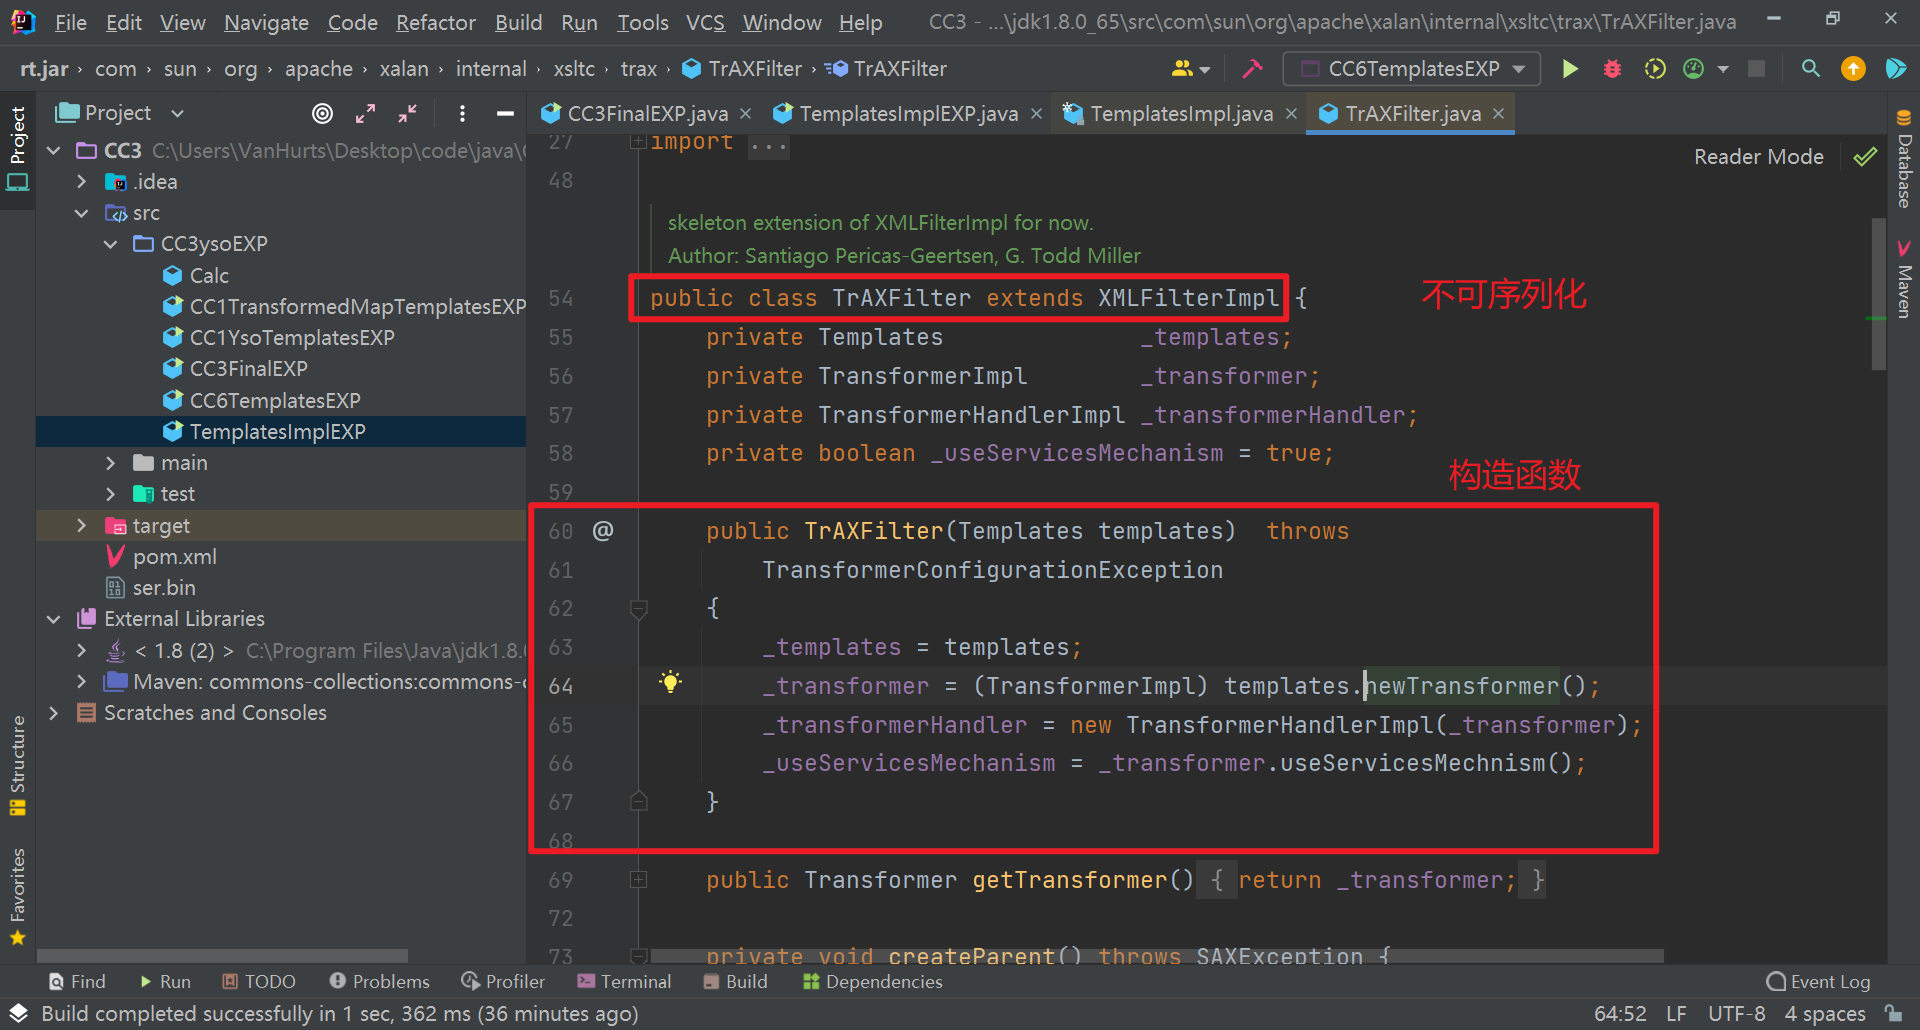Toggle Reader Mode in the editor
Image resolution: width=1920 pixels, height=1030 pixels.
pos(1758,156)
